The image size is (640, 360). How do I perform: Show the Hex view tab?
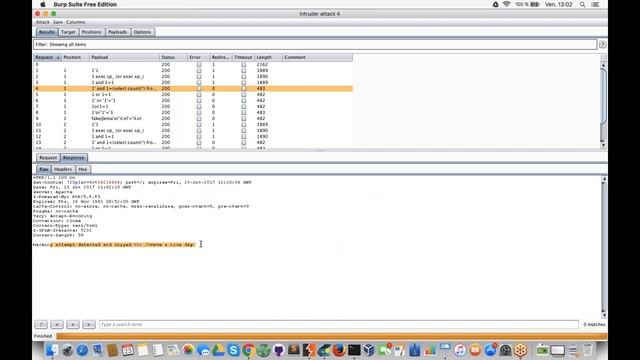pyautogui.click(x=83, y=169)
